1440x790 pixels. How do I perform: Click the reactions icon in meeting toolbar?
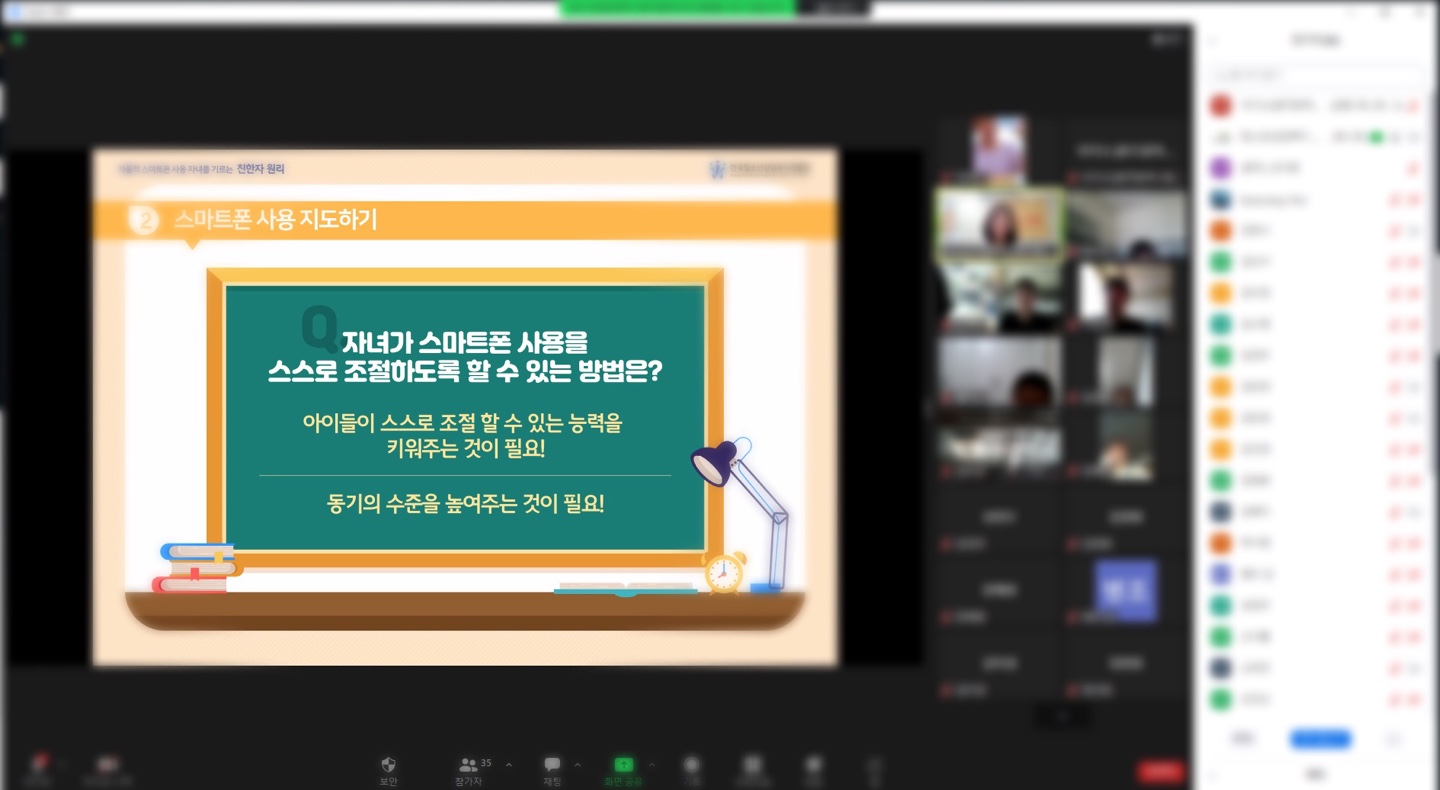814,765
